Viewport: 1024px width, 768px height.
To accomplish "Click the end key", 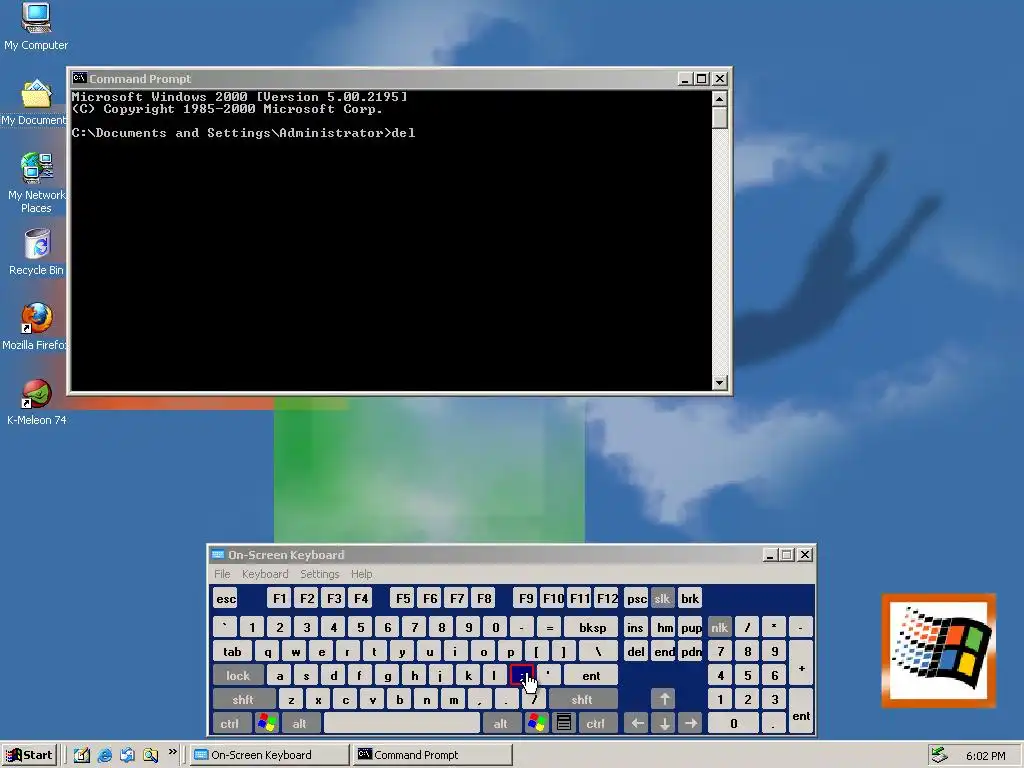I will pyautogui.click(x=664, y=652).
